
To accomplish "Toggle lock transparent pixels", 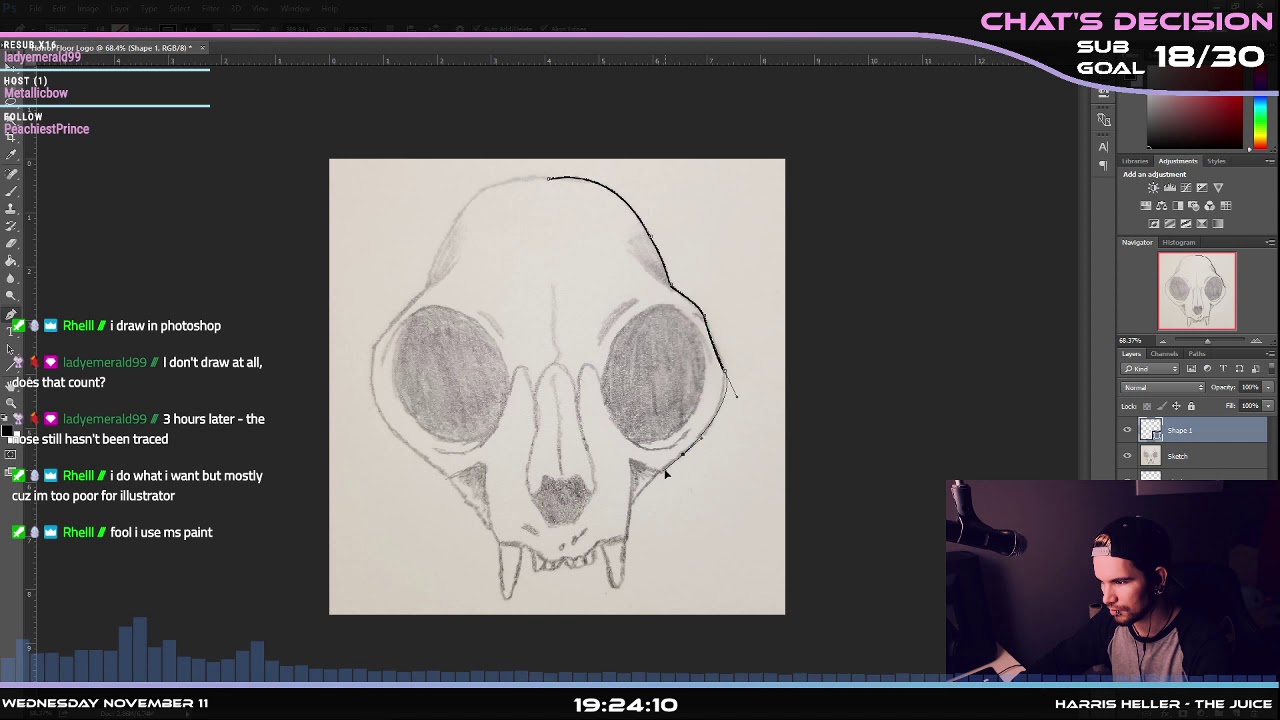I will click(1147, 406).
